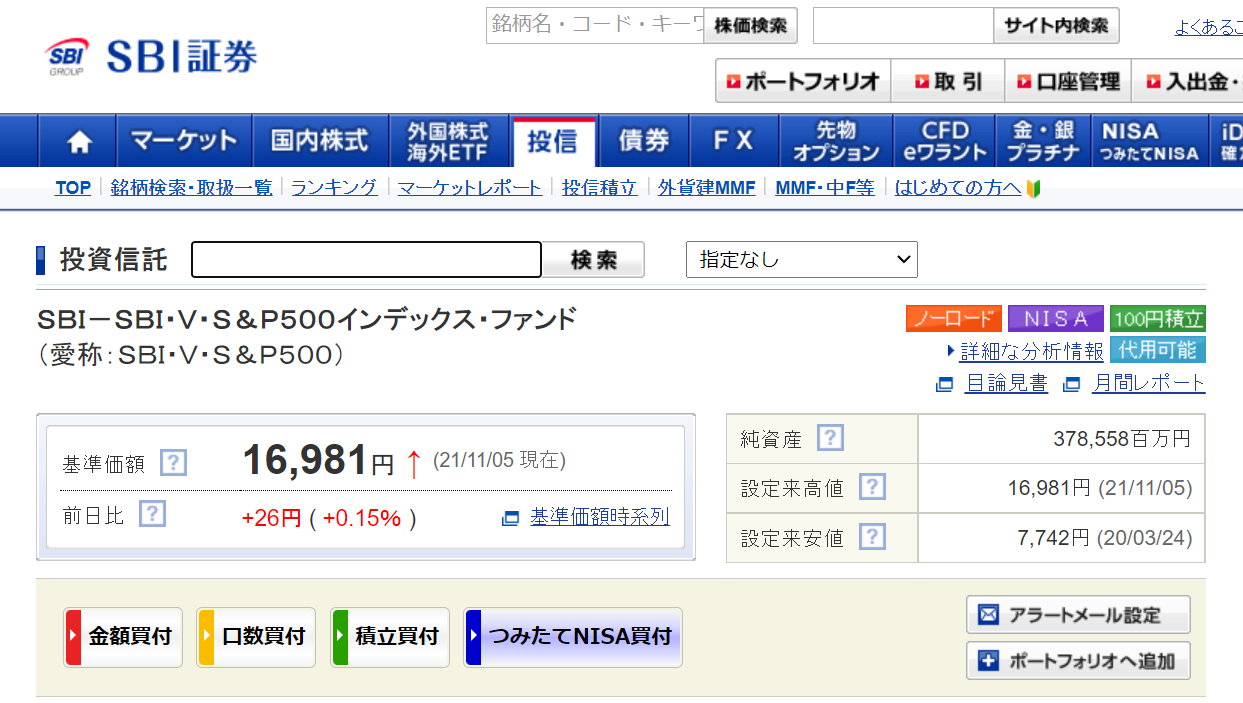Open help icon beside 設定来高値
The width and height of the screenshot is (1243, 703).
[872, 487]
